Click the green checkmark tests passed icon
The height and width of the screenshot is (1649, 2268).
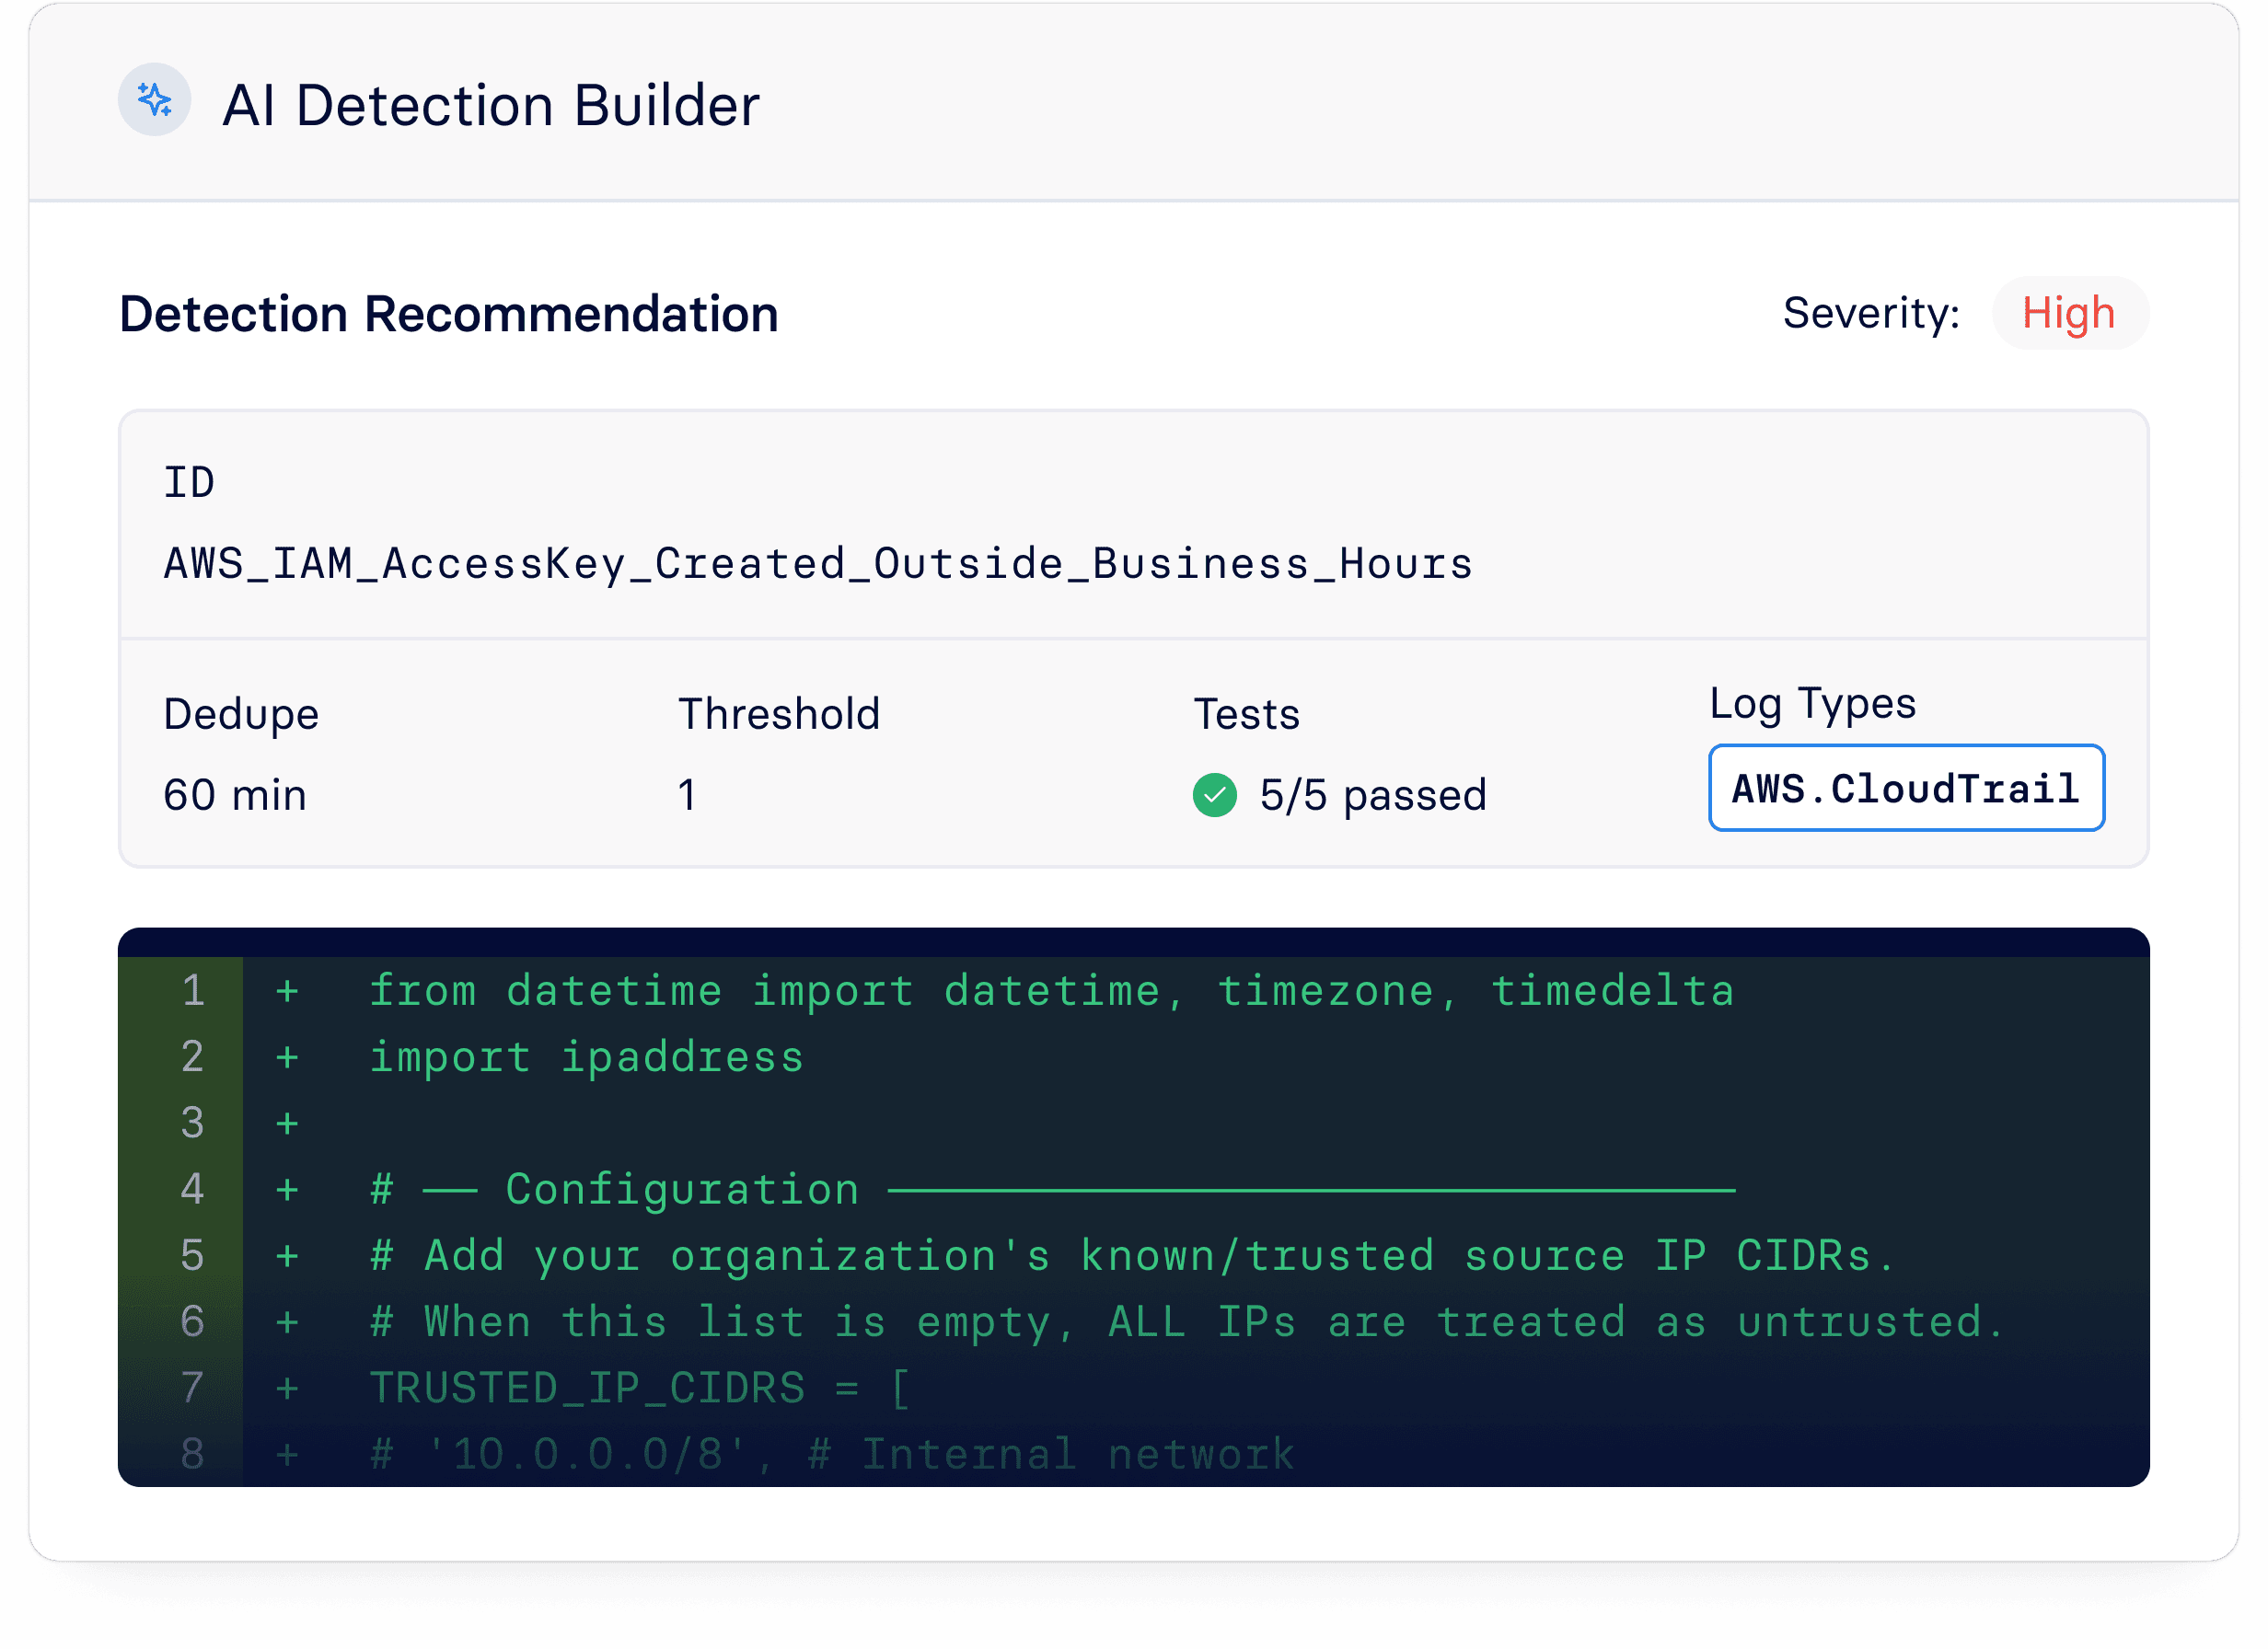pos(1214,796)
